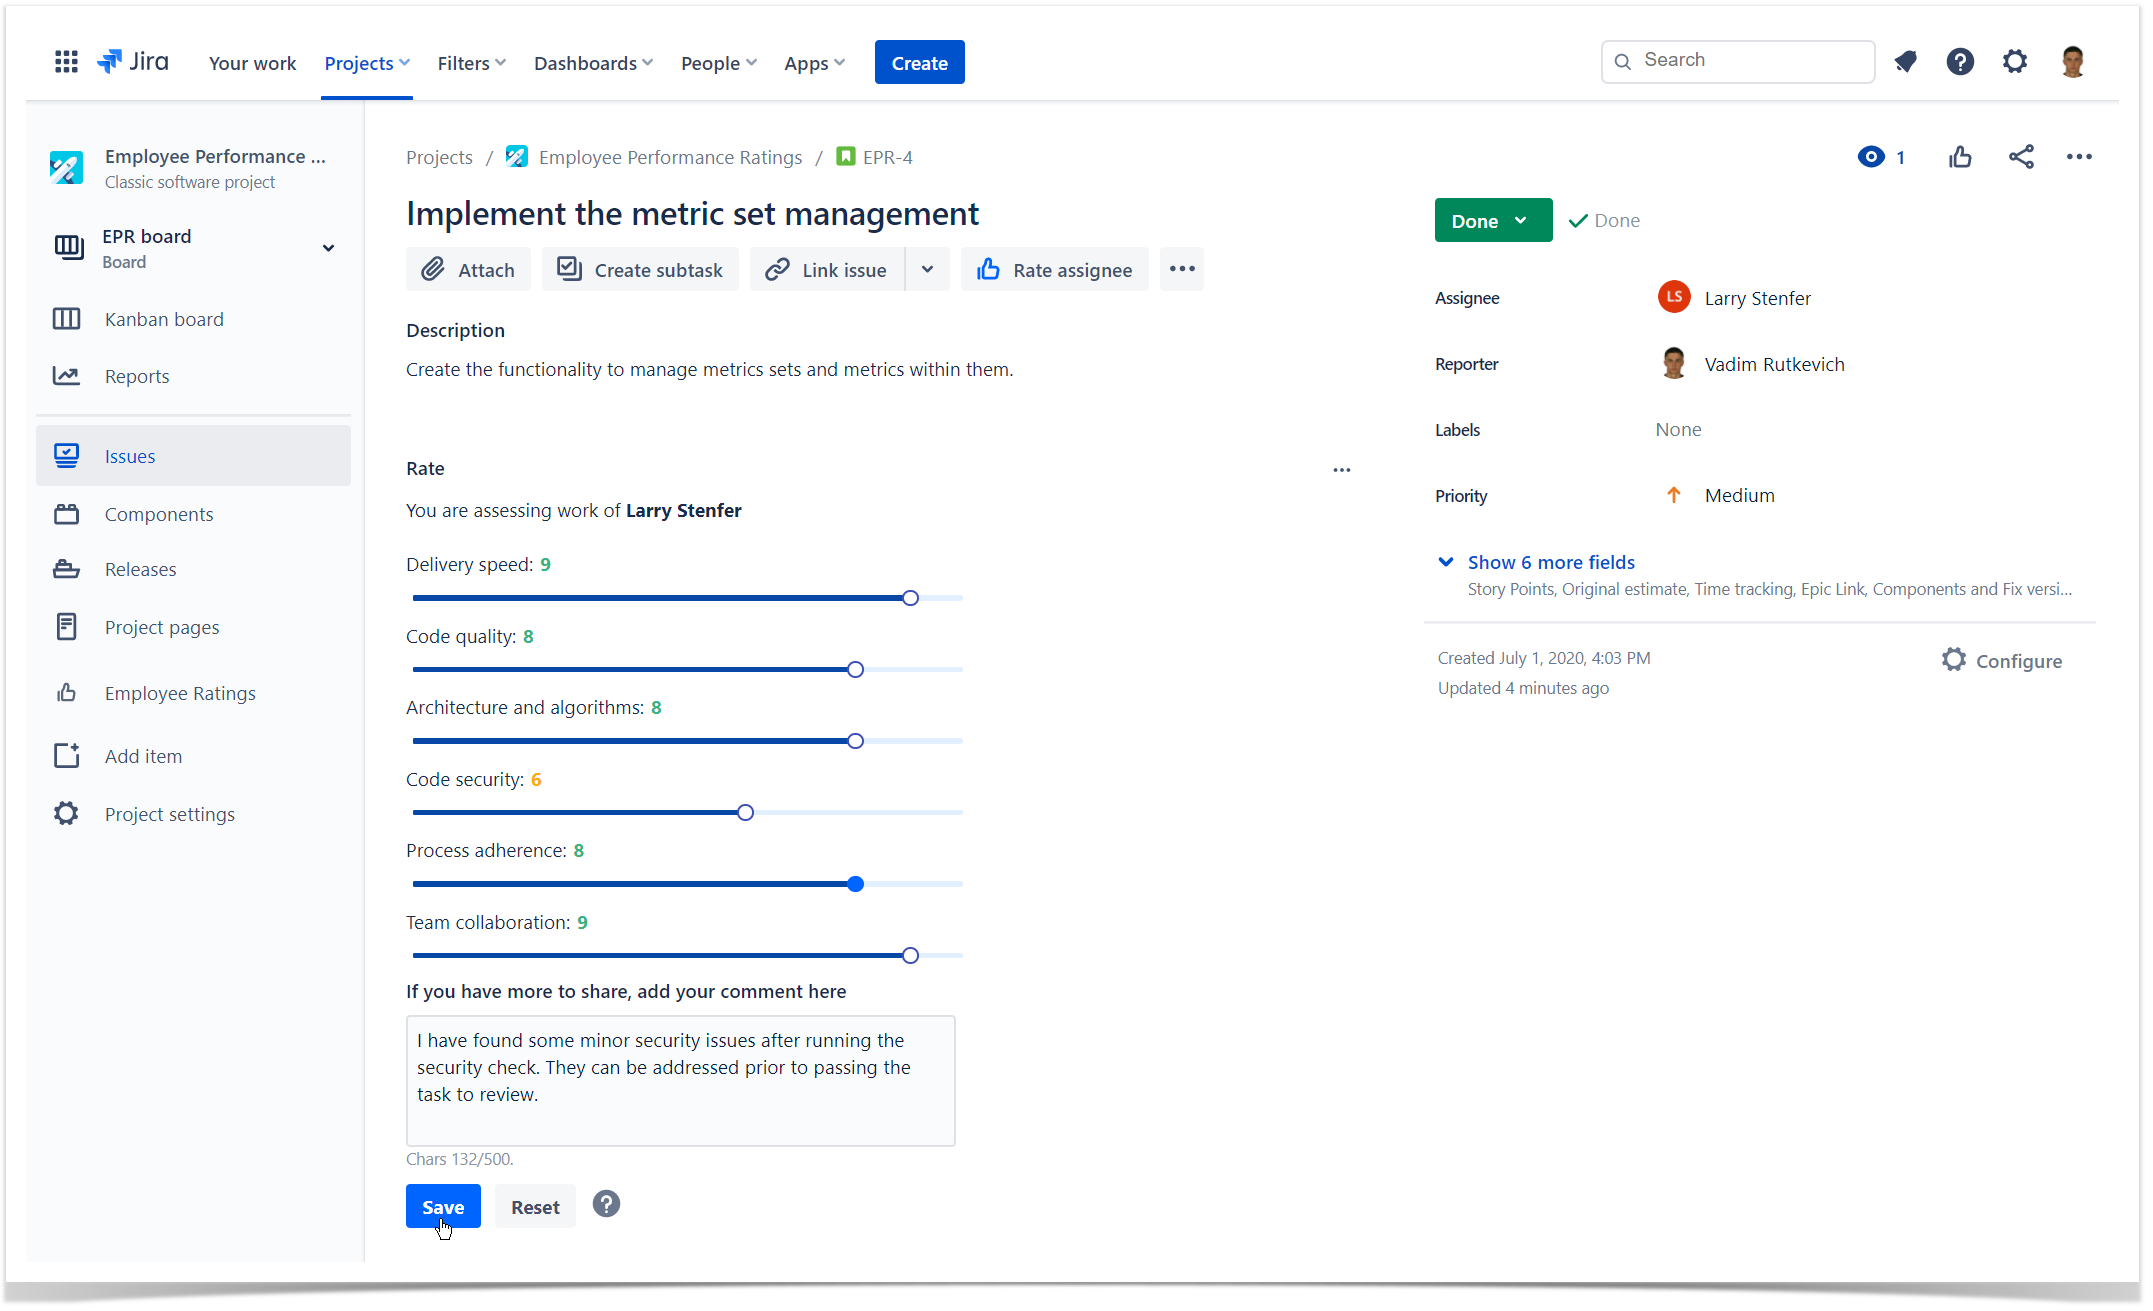
Task: Save the rating
Action: (x=443, y=1206)
